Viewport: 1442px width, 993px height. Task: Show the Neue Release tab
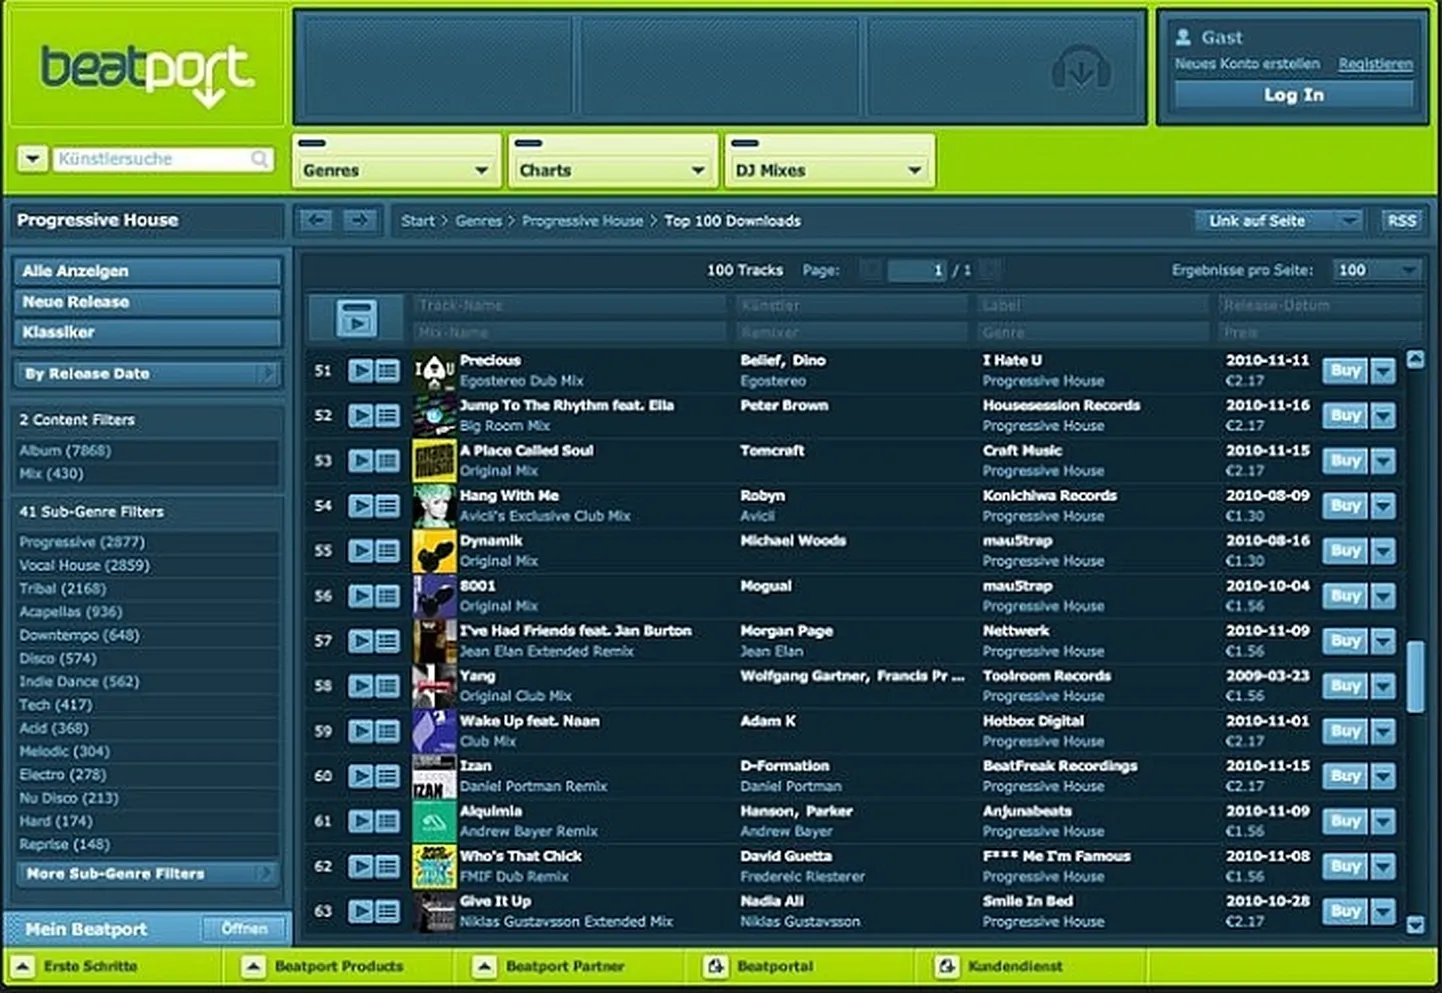coord(146,302)
